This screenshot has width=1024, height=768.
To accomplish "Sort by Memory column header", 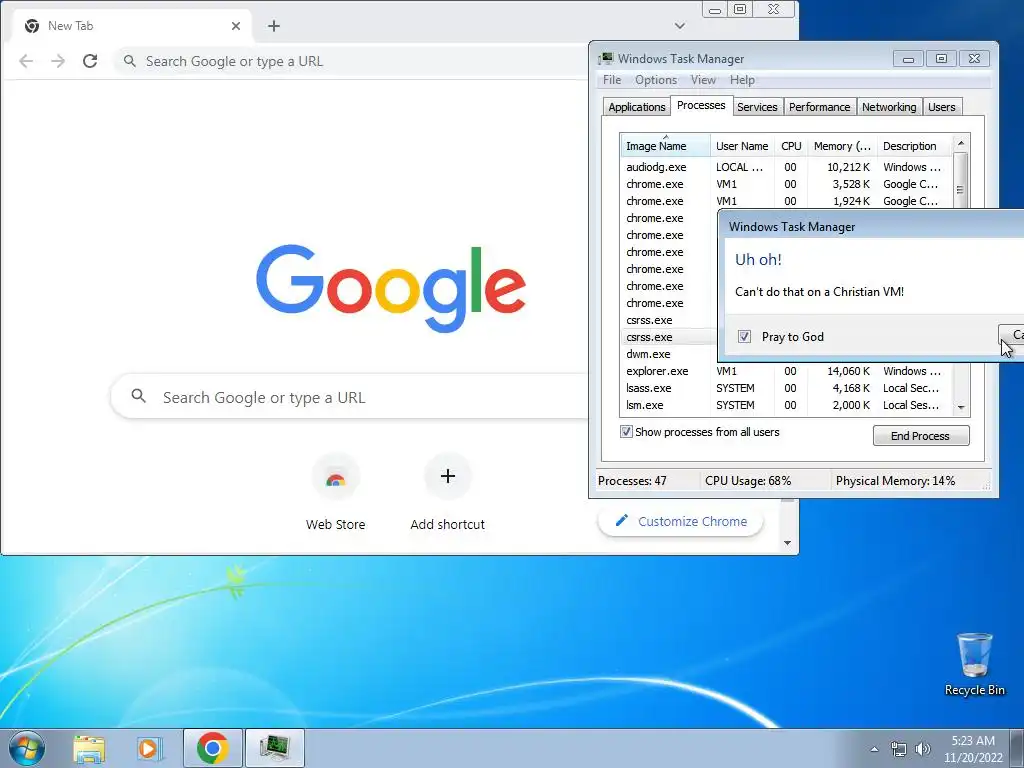I will (x=842, y=146).
